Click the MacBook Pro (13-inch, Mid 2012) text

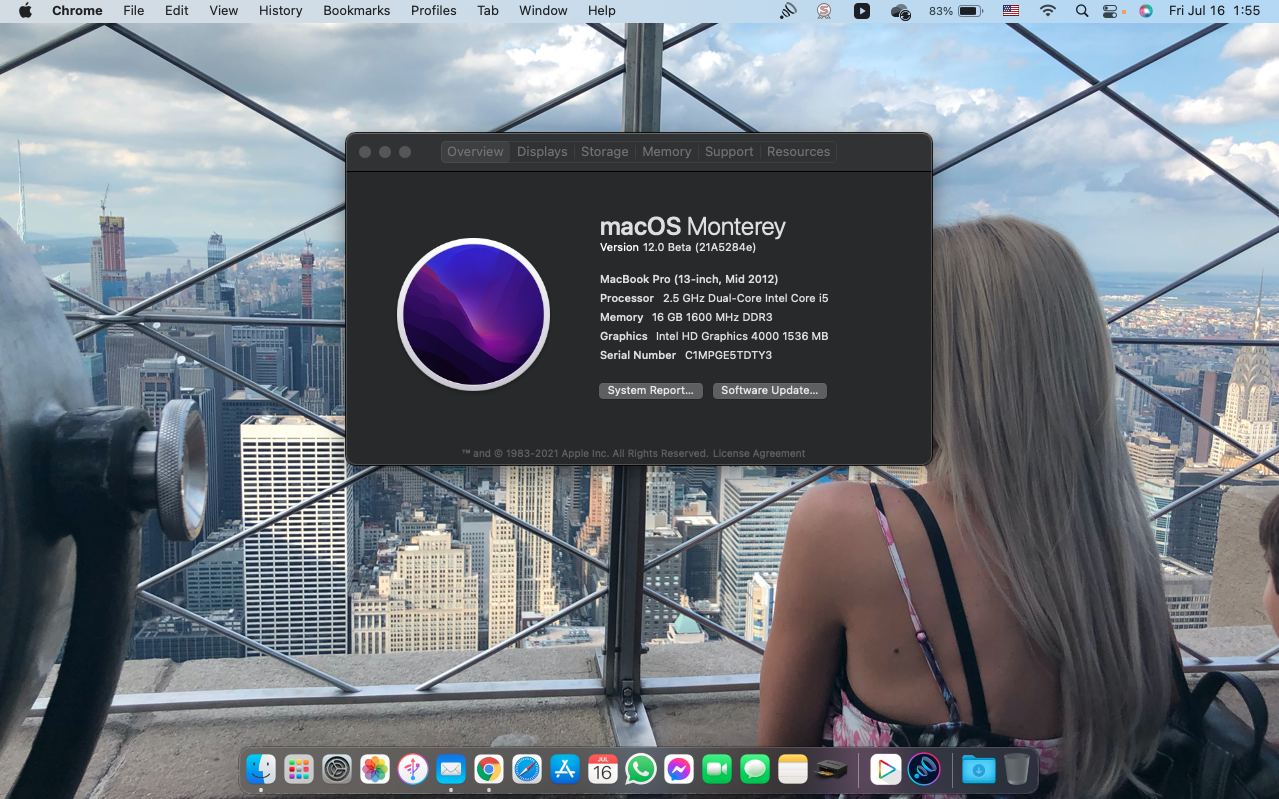(689, 279)
